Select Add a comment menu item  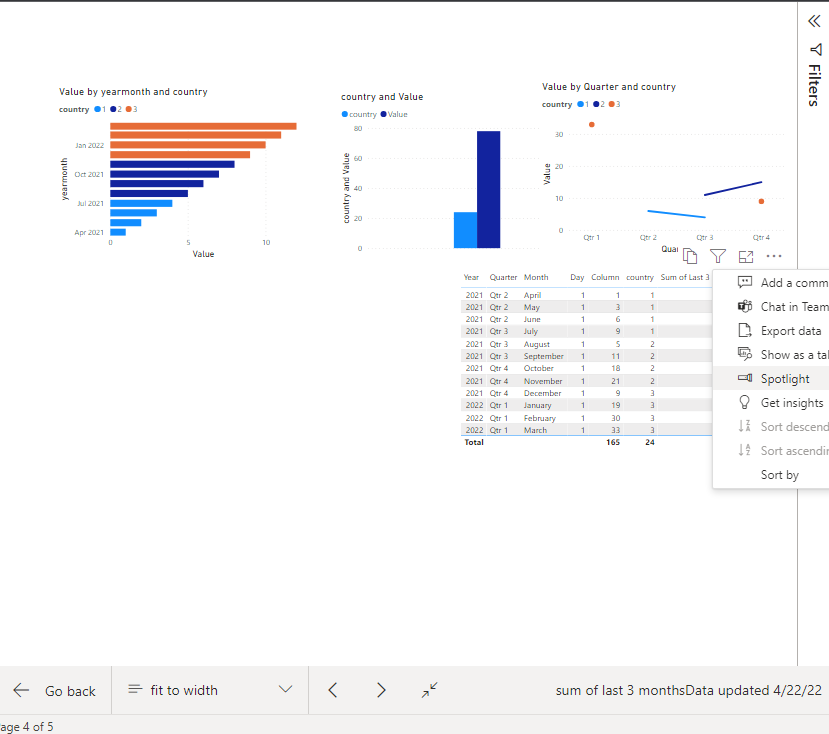coord(771,283)
